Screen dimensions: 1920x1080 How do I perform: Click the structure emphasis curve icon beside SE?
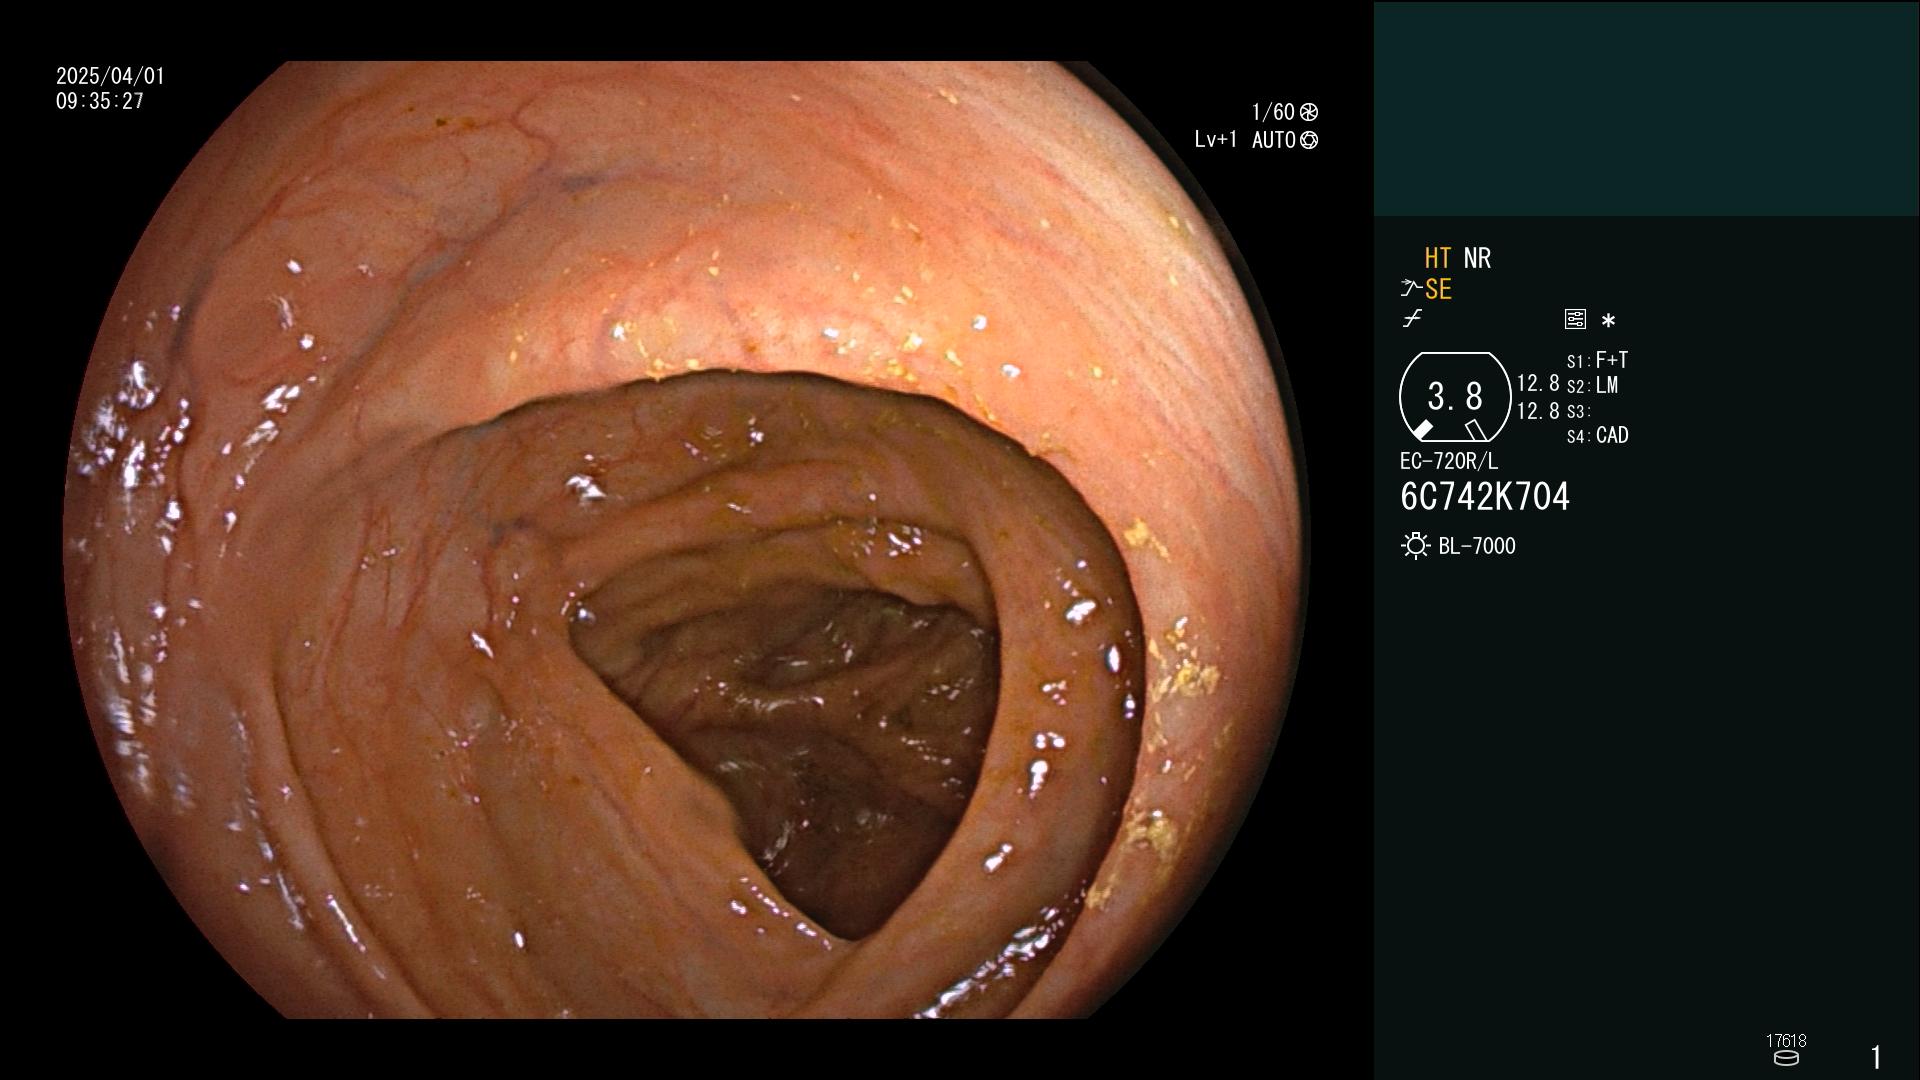(x=1411, y=289)
